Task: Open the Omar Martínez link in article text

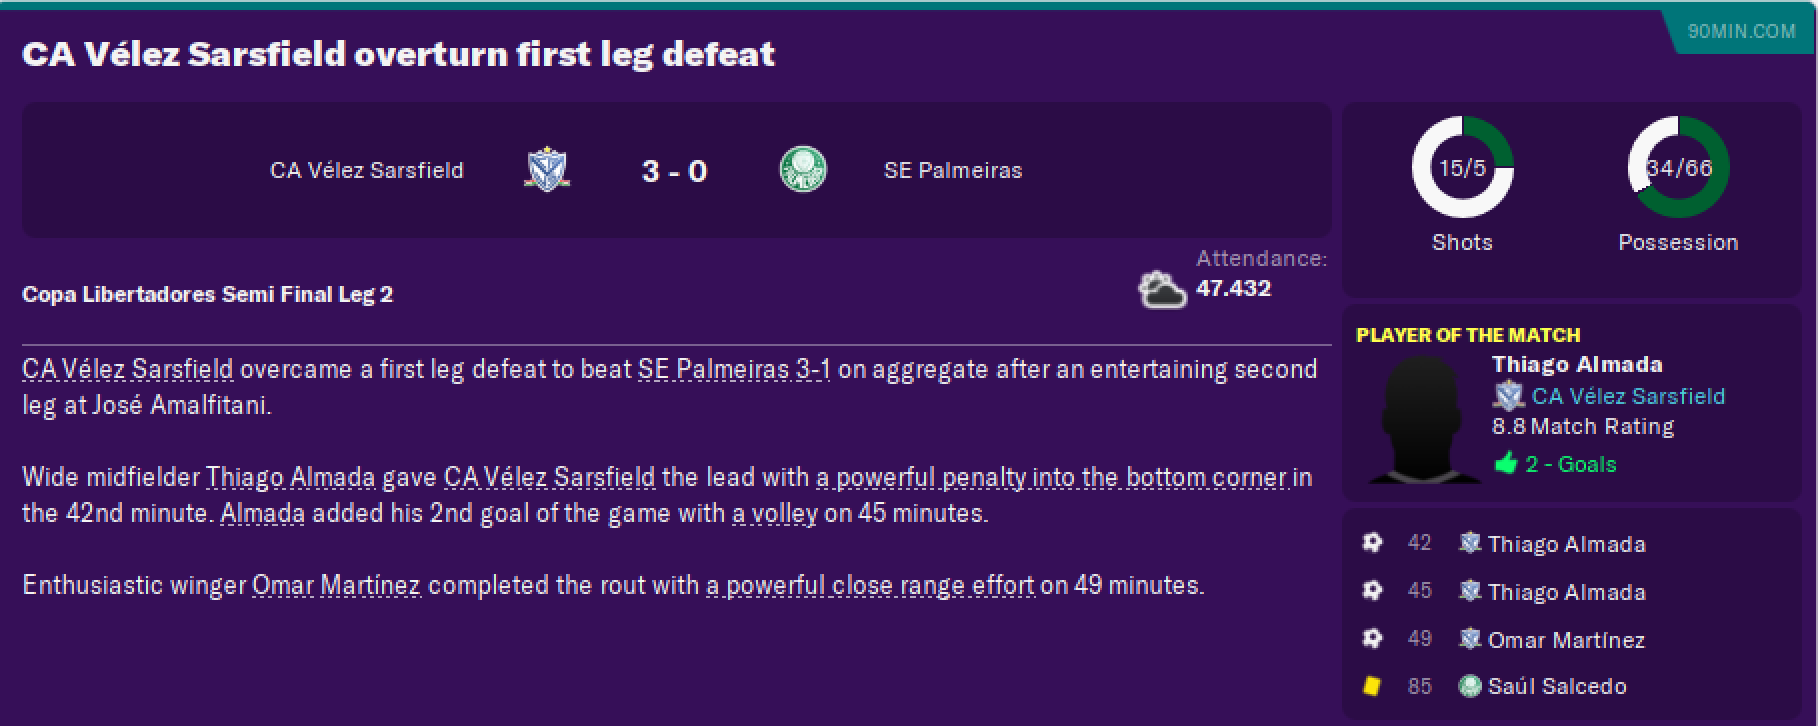Action: tap(336, 585)
